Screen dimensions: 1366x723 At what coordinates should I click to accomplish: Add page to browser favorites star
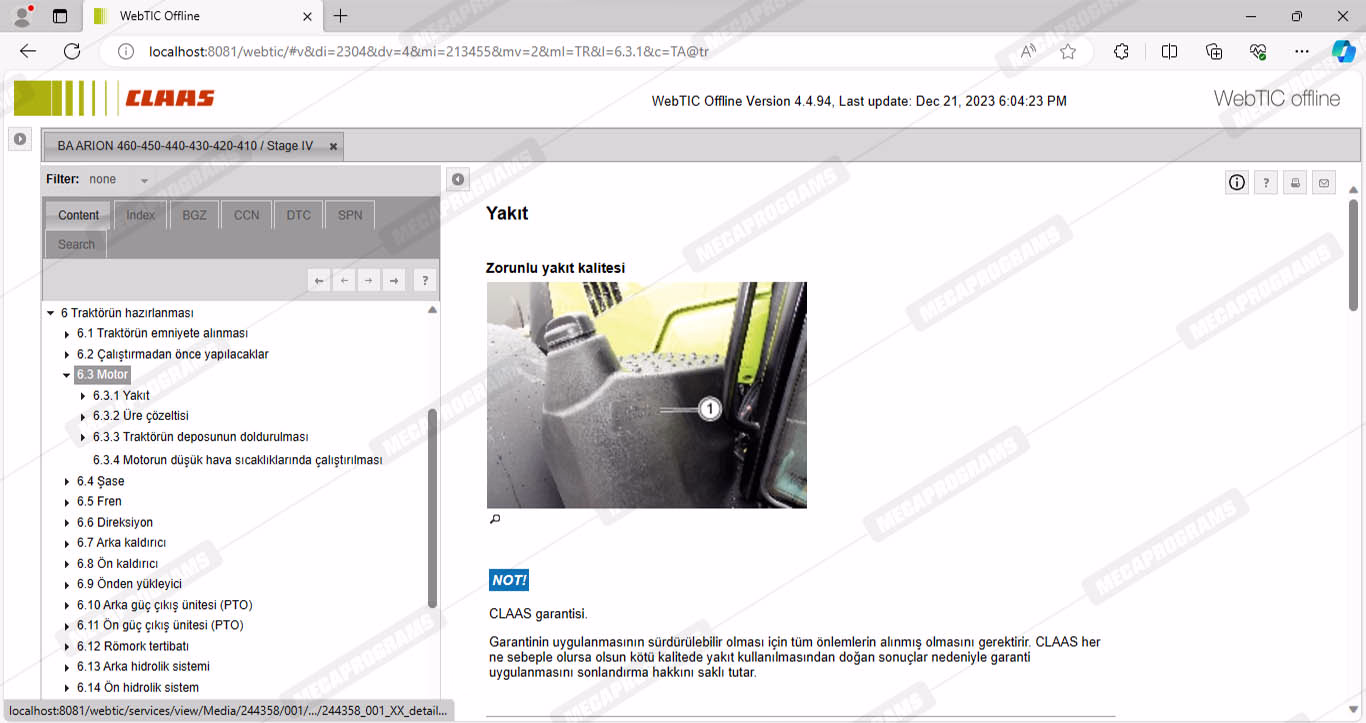(x=1068, y=51)
